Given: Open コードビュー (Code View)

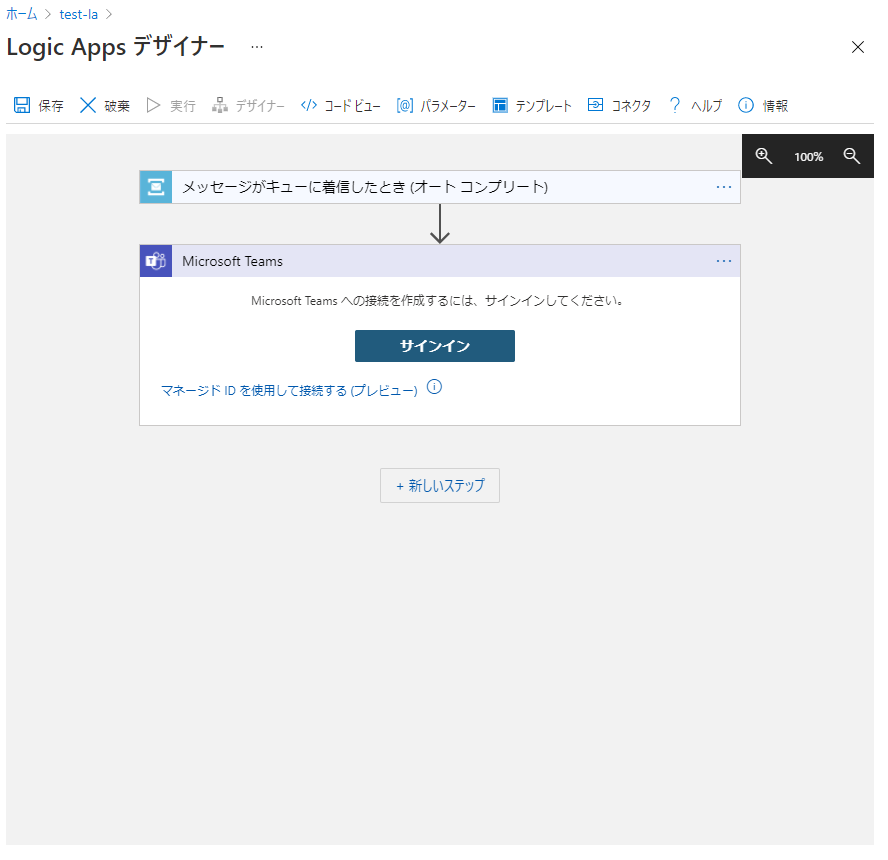Looking at the screenshot, I should pos(308,104).
